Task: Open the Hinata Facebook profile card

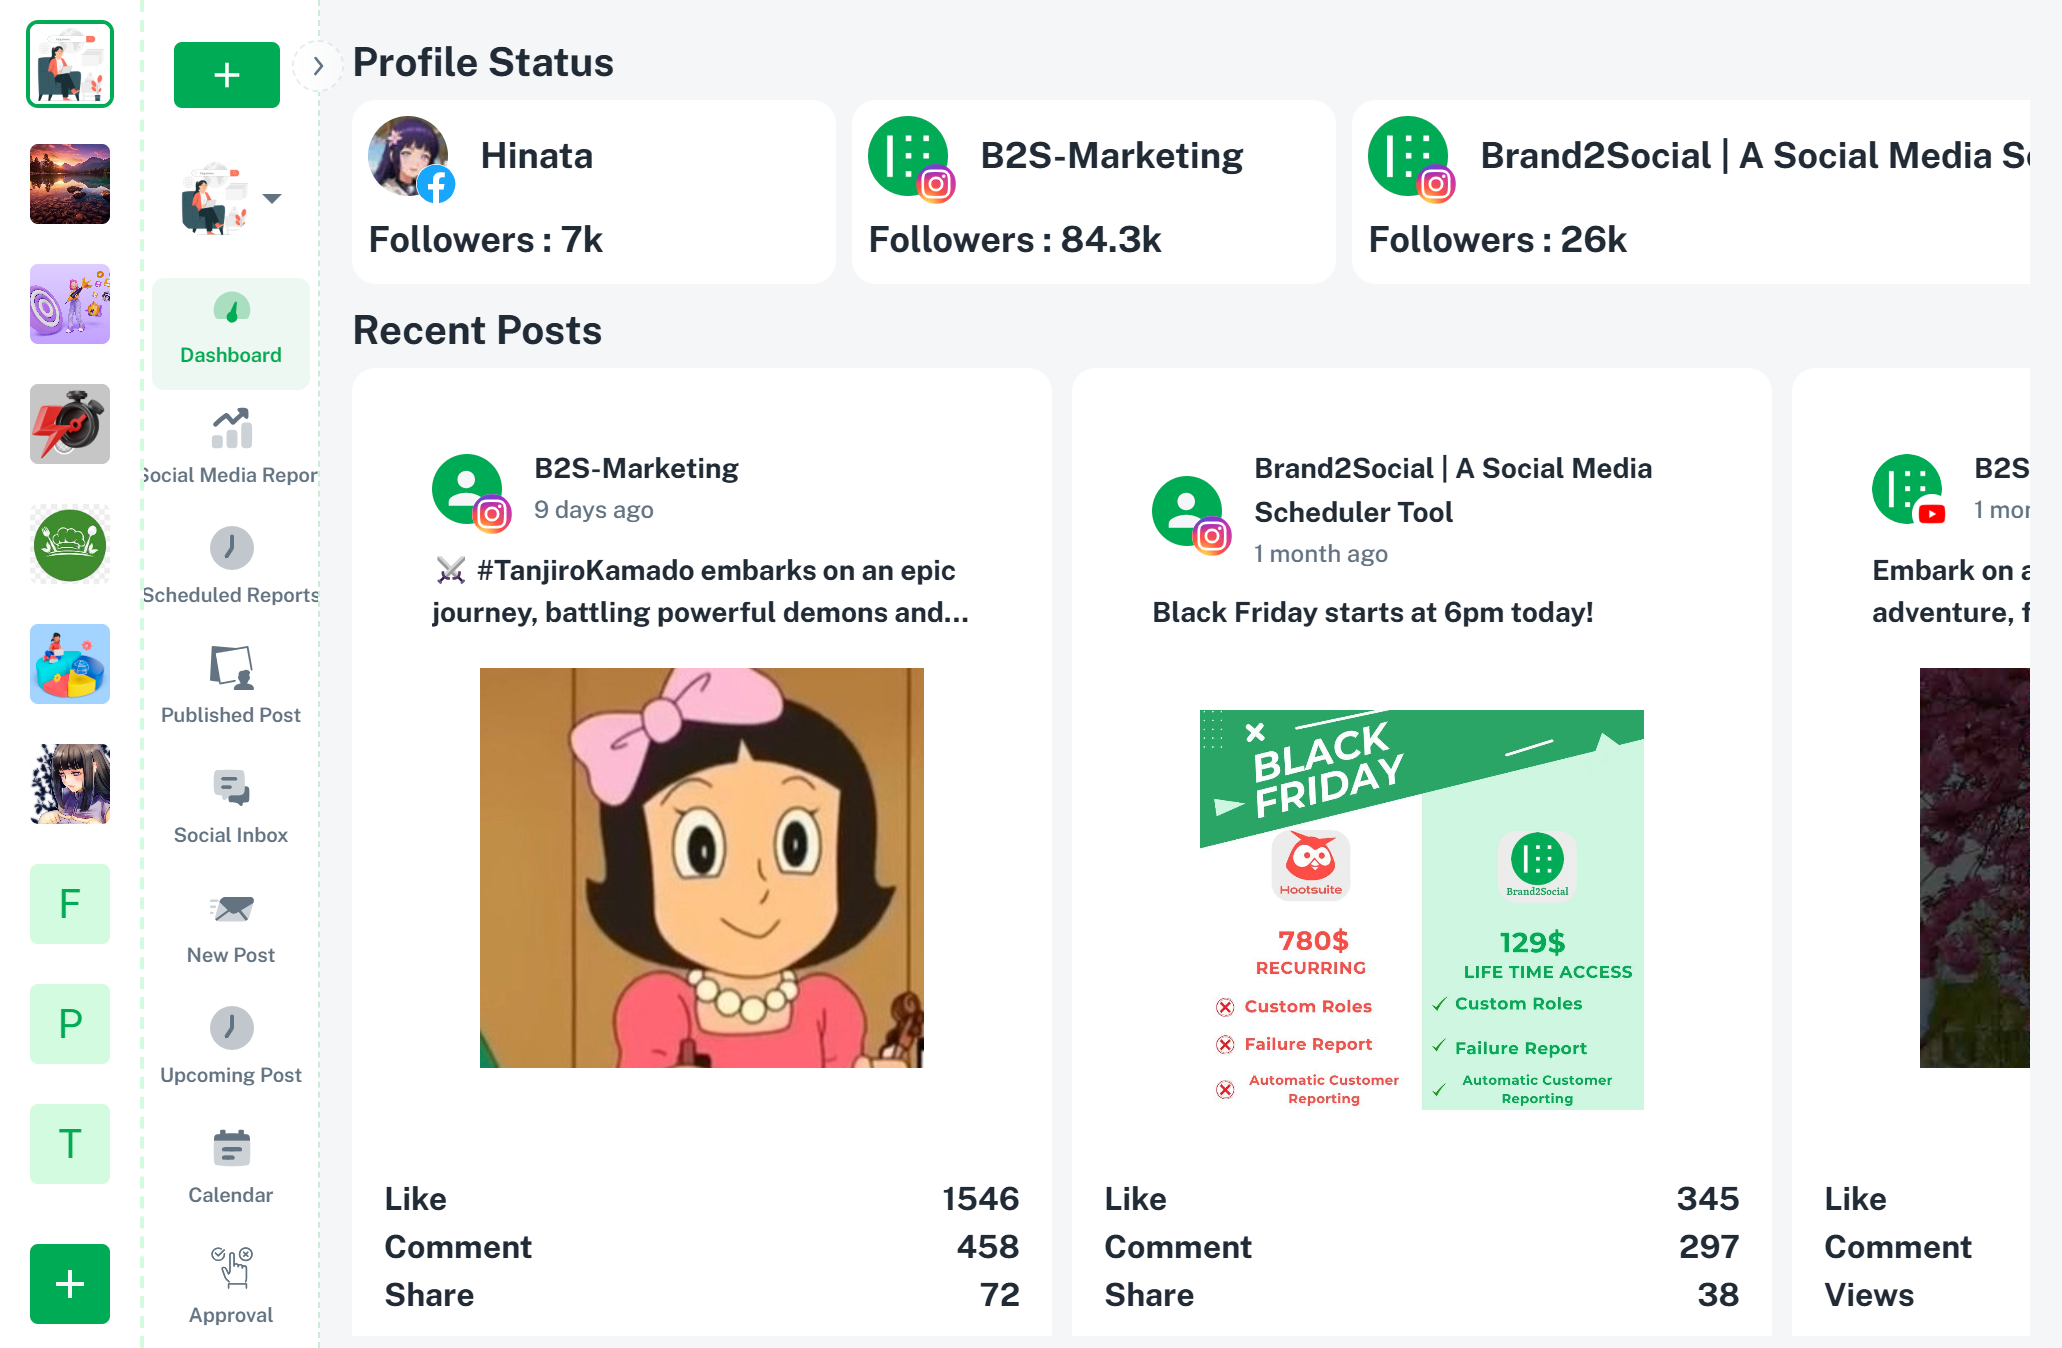Action: (593, 192)
